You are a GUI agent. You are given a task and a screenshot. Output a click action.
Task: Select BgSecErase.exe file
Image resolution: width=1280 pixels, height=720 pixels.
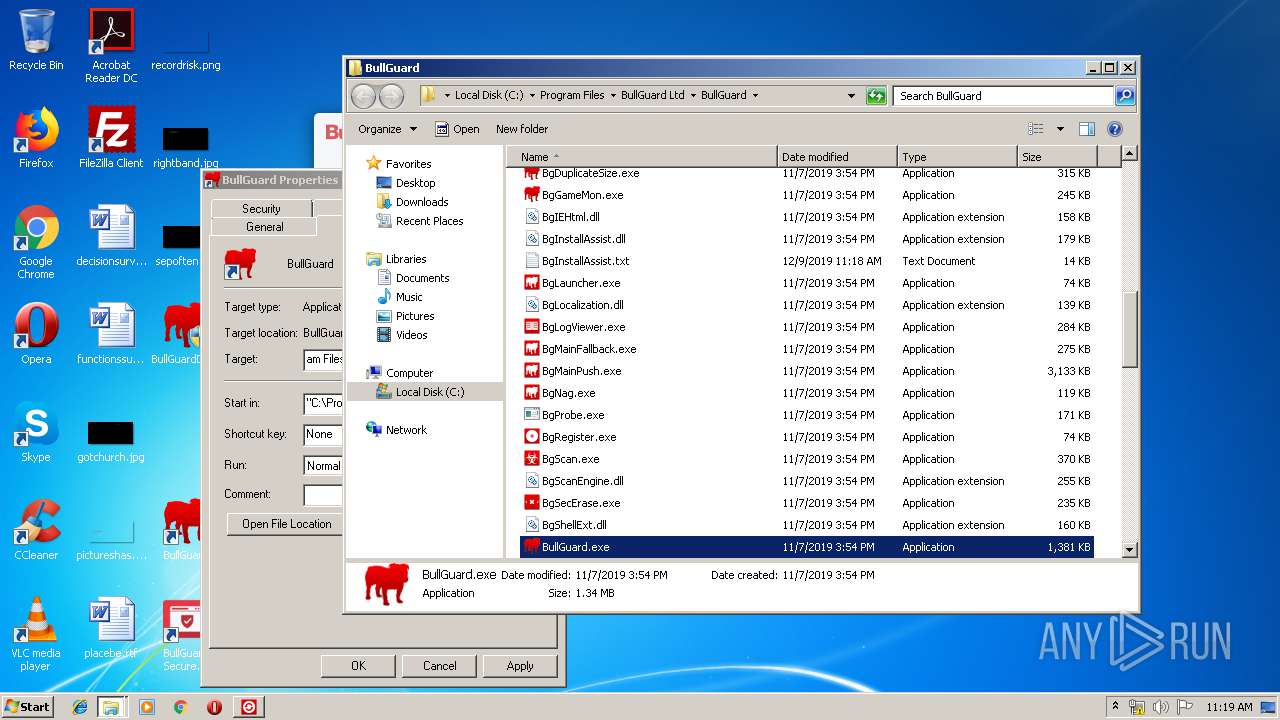click(580, 503)
